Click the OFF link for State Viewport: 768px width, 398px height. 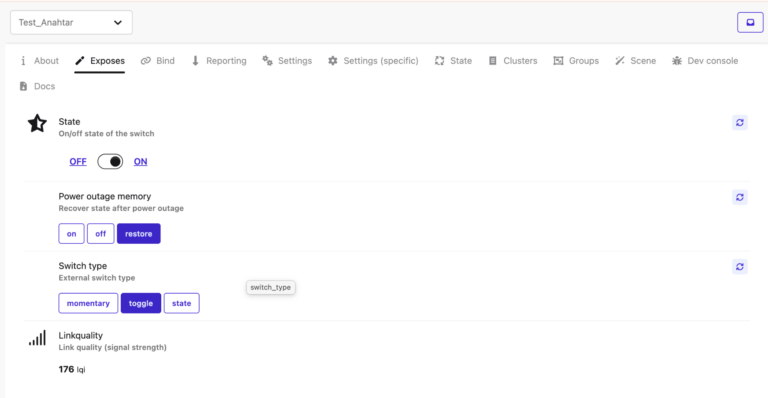(x=78, y=162)
